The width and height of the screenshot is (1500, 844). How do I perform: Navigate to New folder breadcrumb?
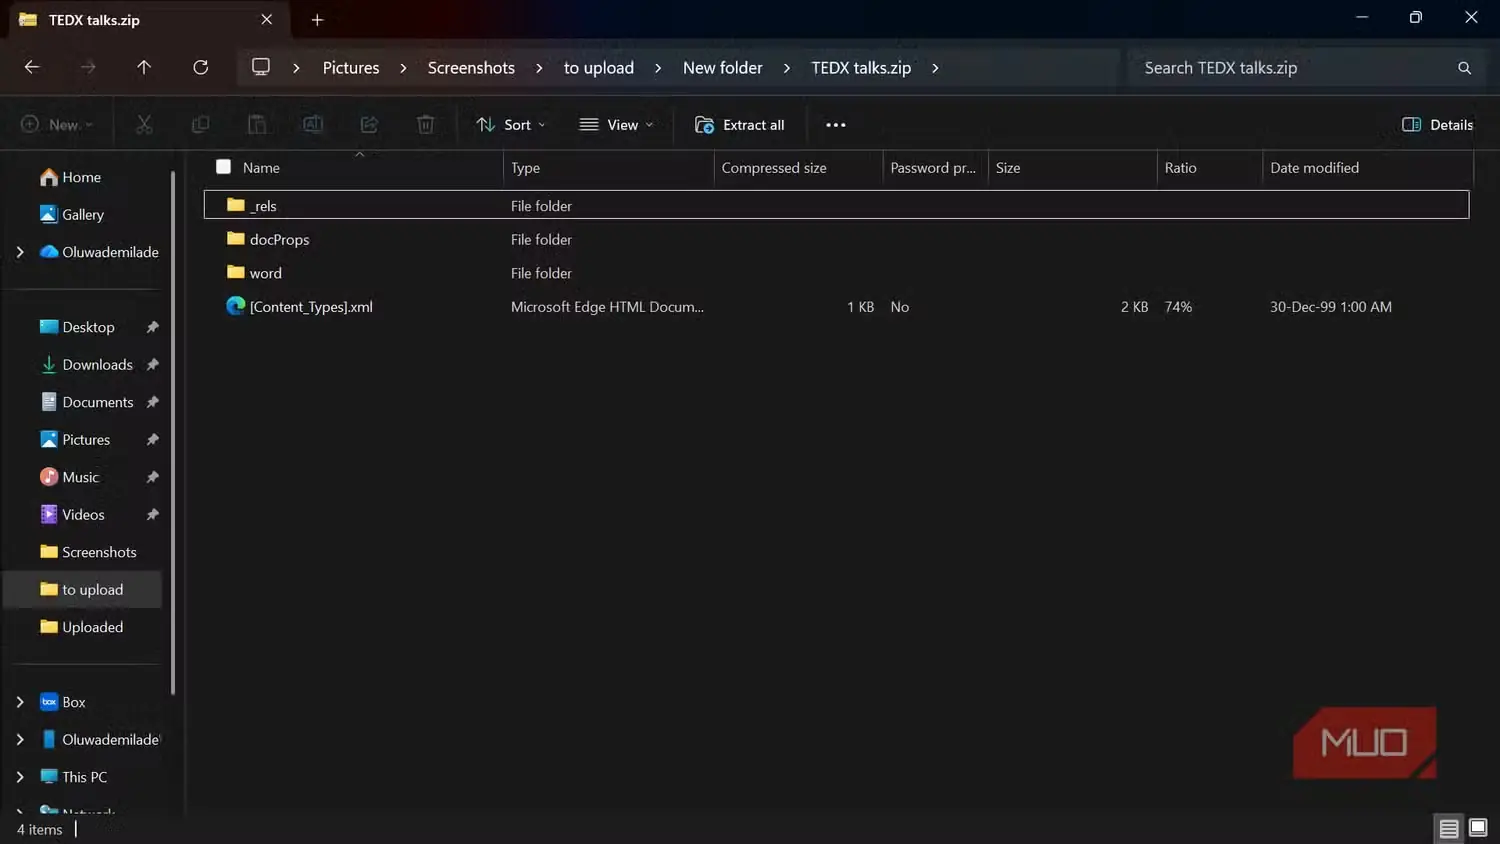(723, 68)
